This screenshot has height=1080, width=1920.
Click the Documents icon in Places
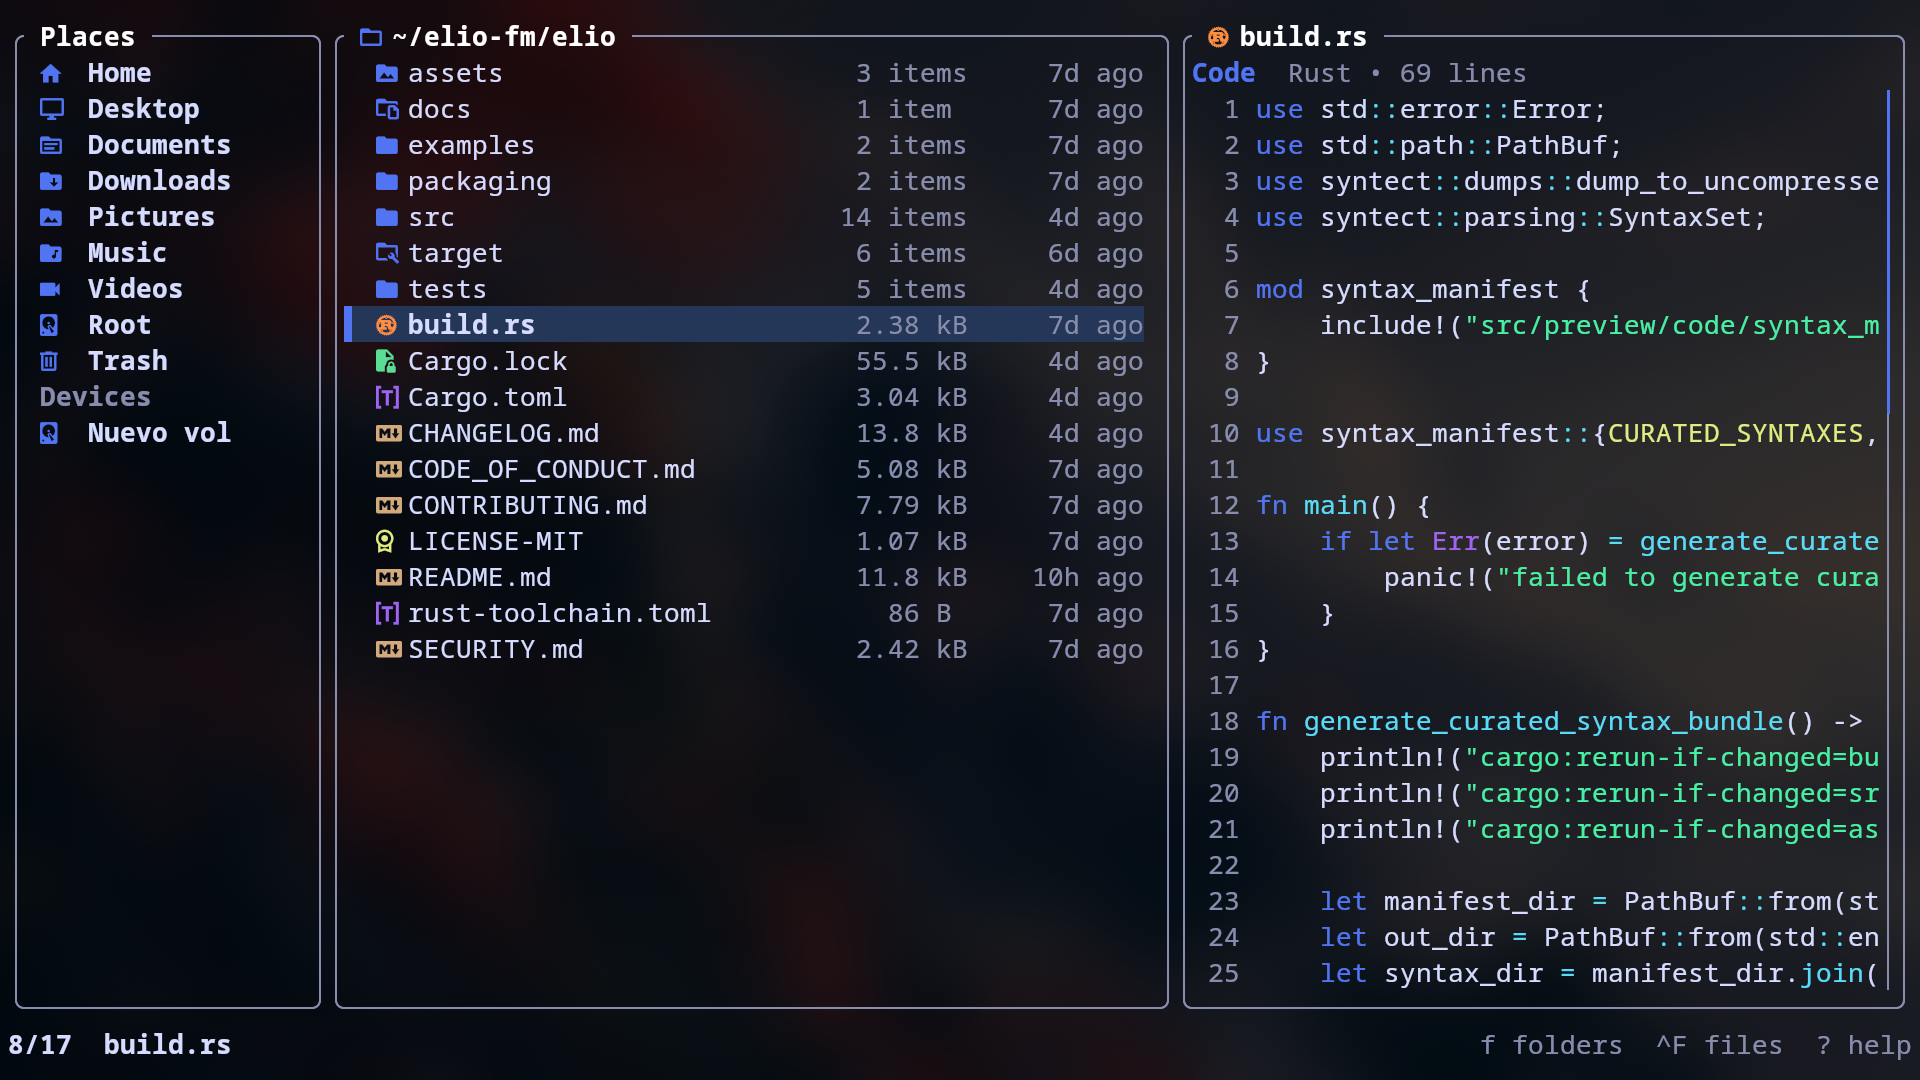coord(51,146)
